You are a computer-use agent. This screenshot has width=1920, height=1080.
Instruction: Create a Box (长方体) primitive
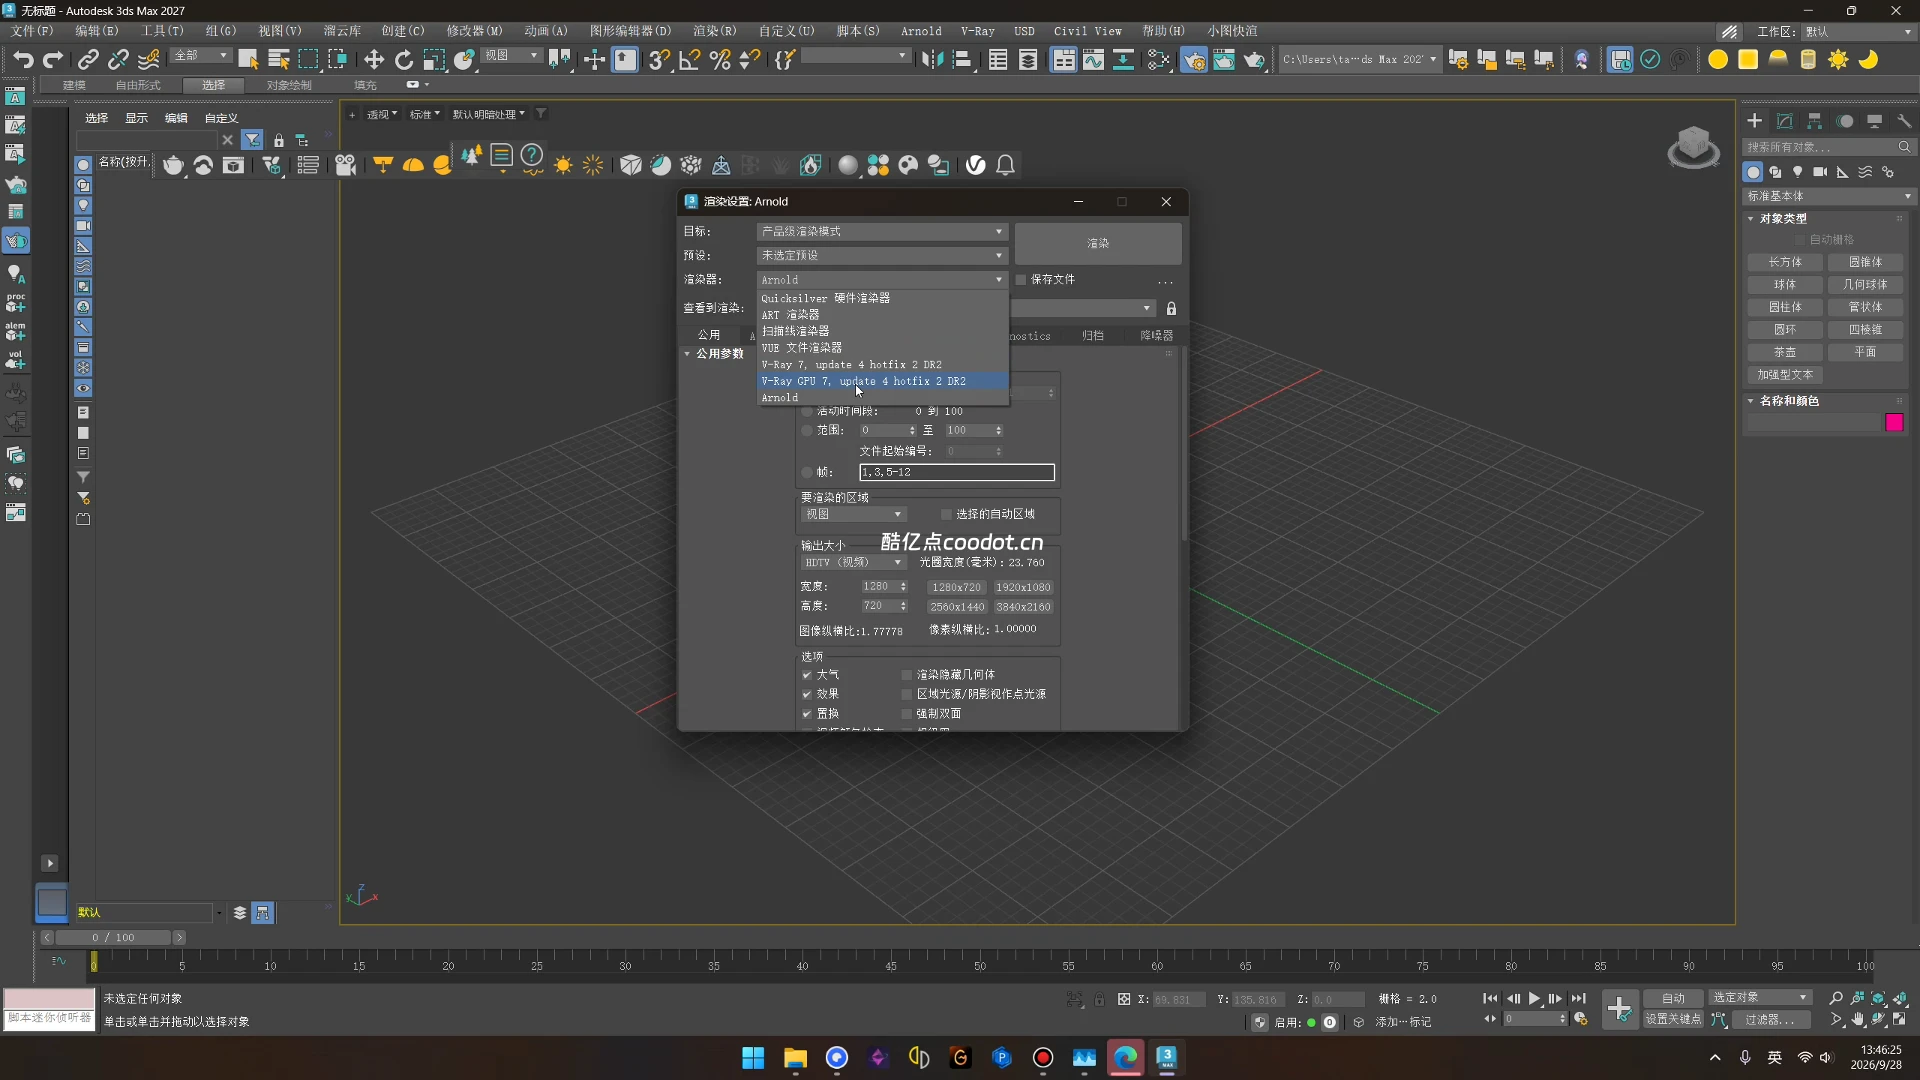(x=1785, y=262)
